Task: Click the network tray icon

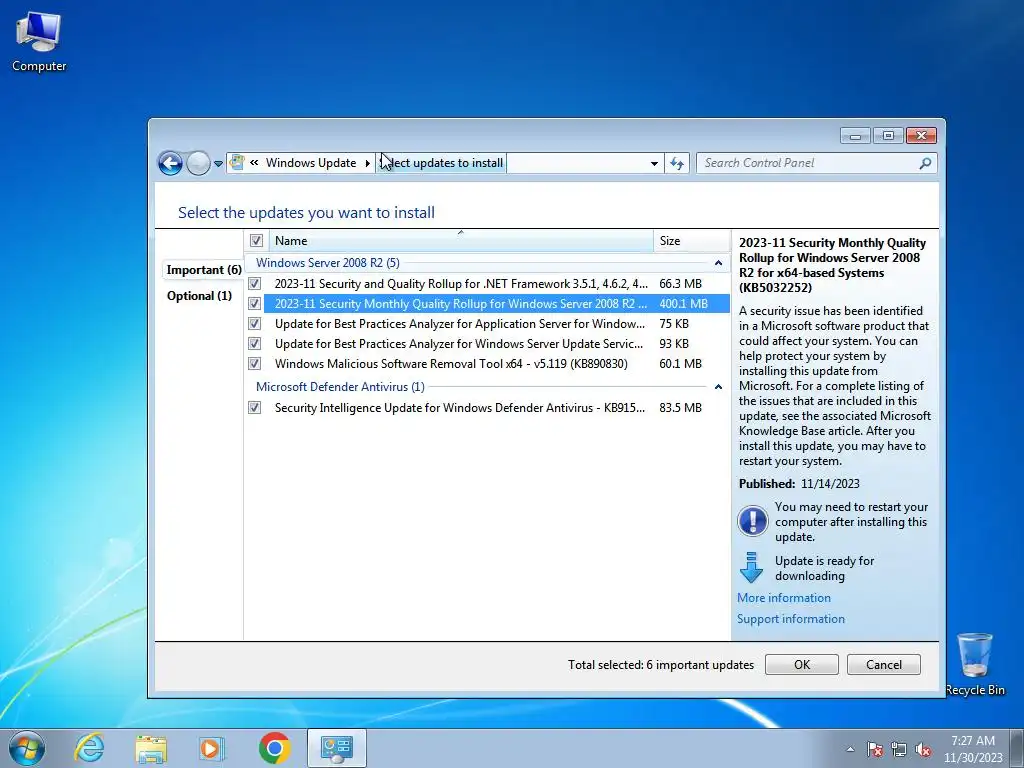Action: click(x=899, y=749)
